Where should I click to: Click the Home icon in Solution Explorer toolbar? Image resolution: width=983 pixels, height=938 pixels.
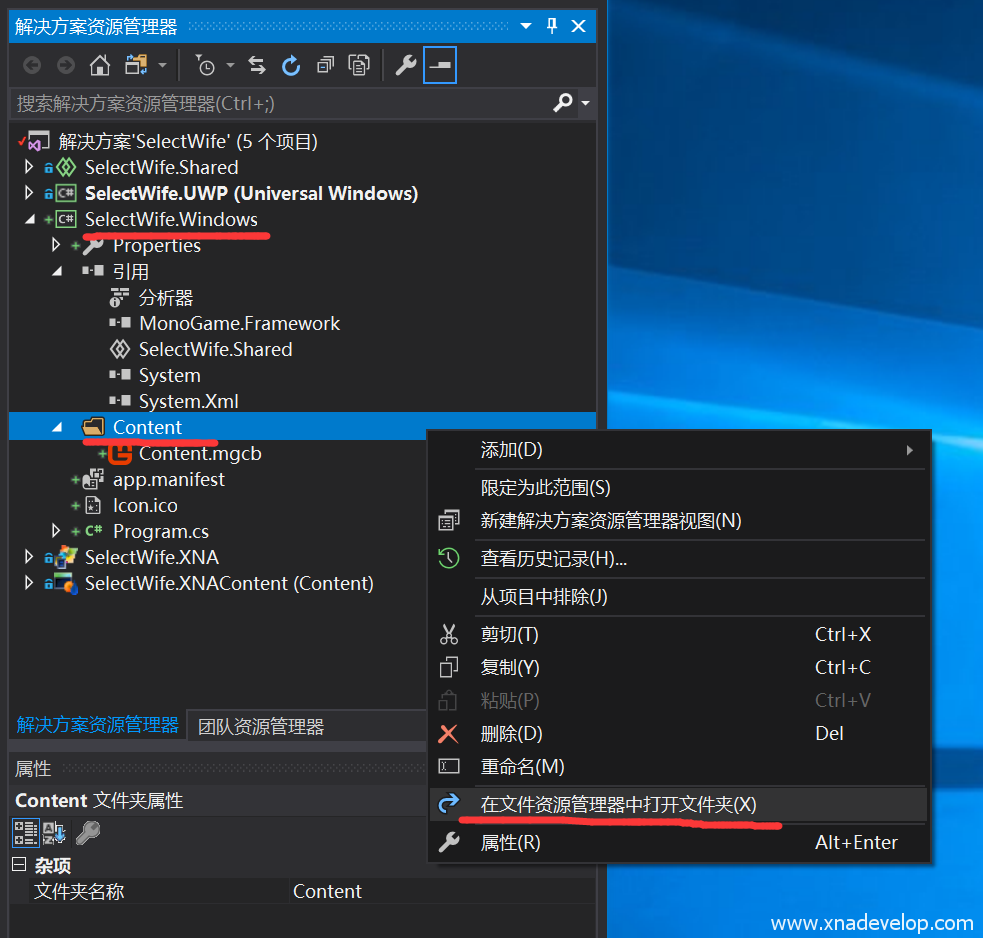(100, 66)
